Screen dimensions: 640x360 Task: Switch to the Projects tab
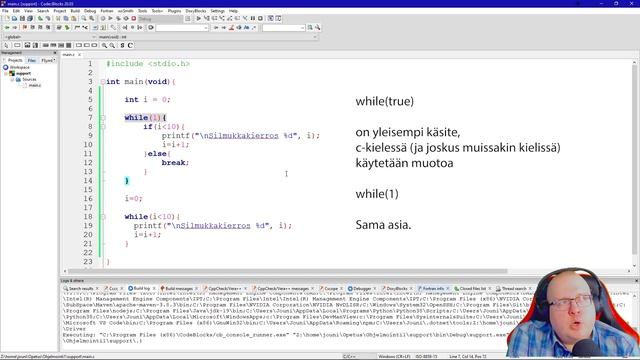(15, 60)
